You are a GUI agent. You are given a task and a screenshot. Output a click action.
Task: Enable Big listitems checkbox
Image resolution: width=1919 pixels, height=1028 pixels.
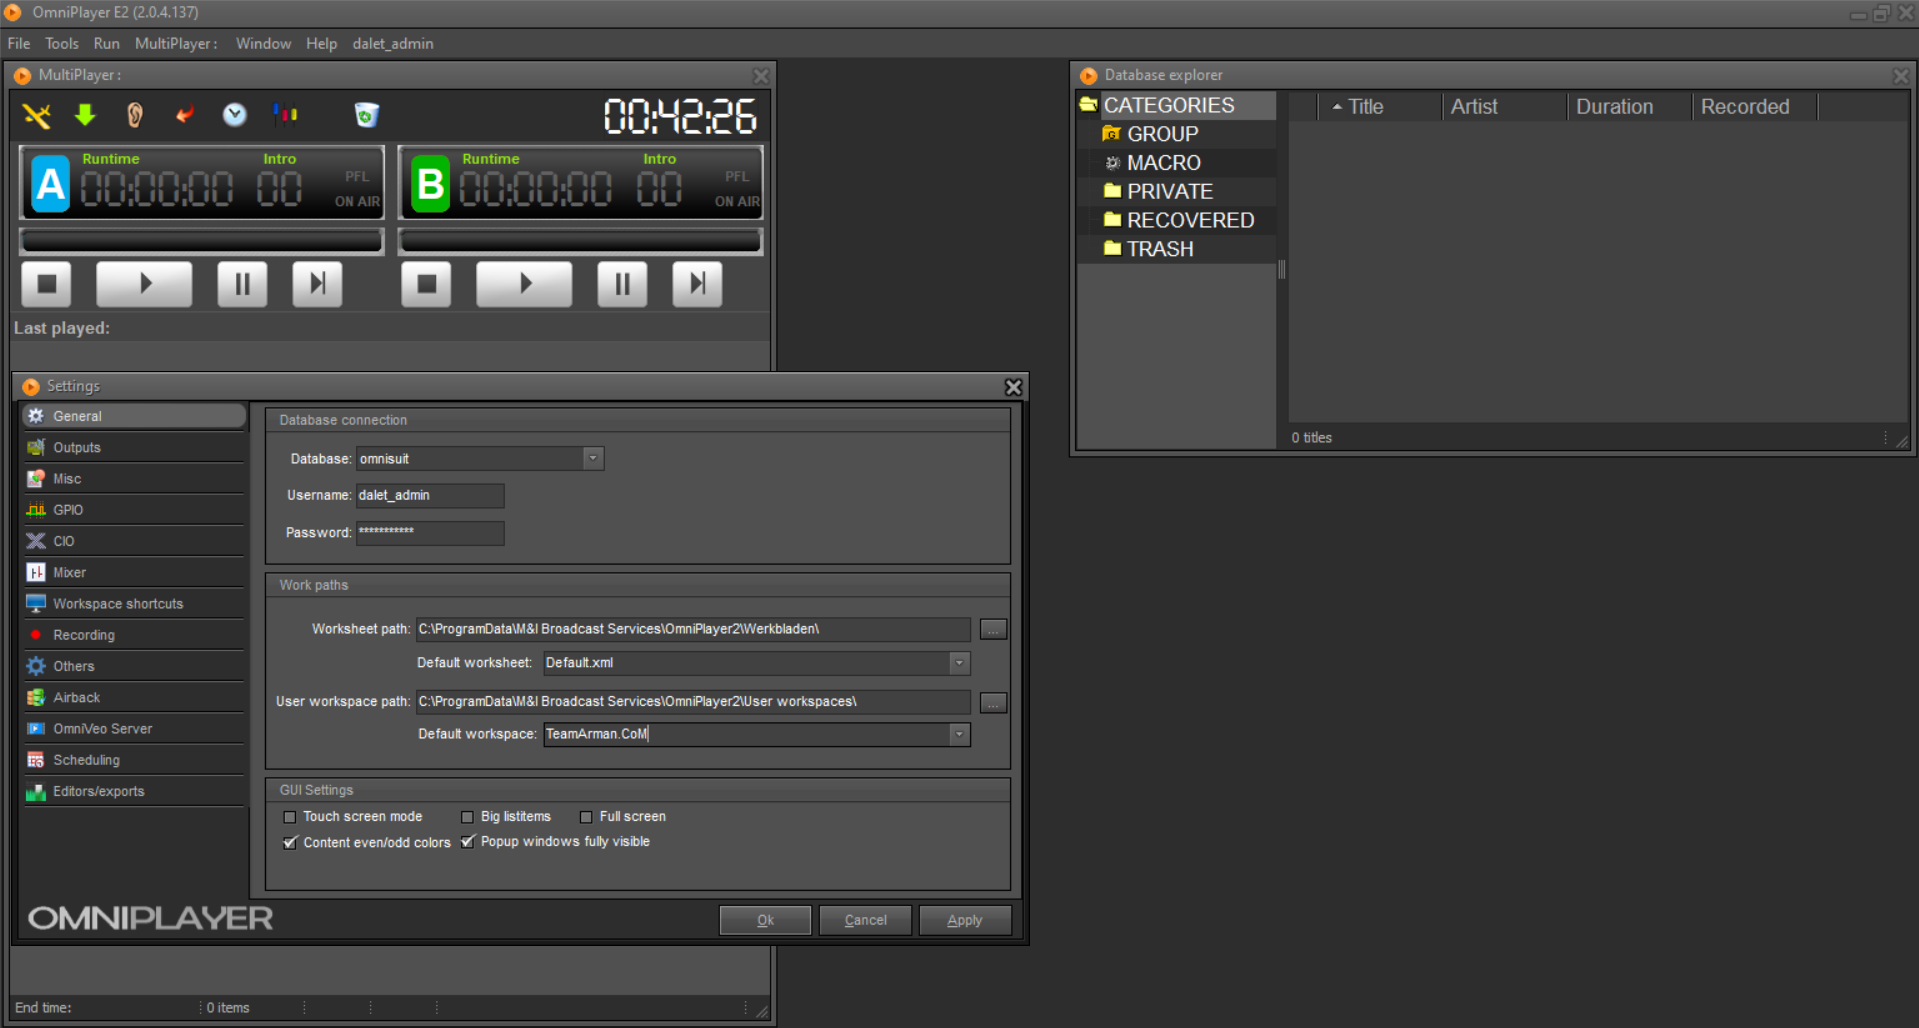pos(467,817)
